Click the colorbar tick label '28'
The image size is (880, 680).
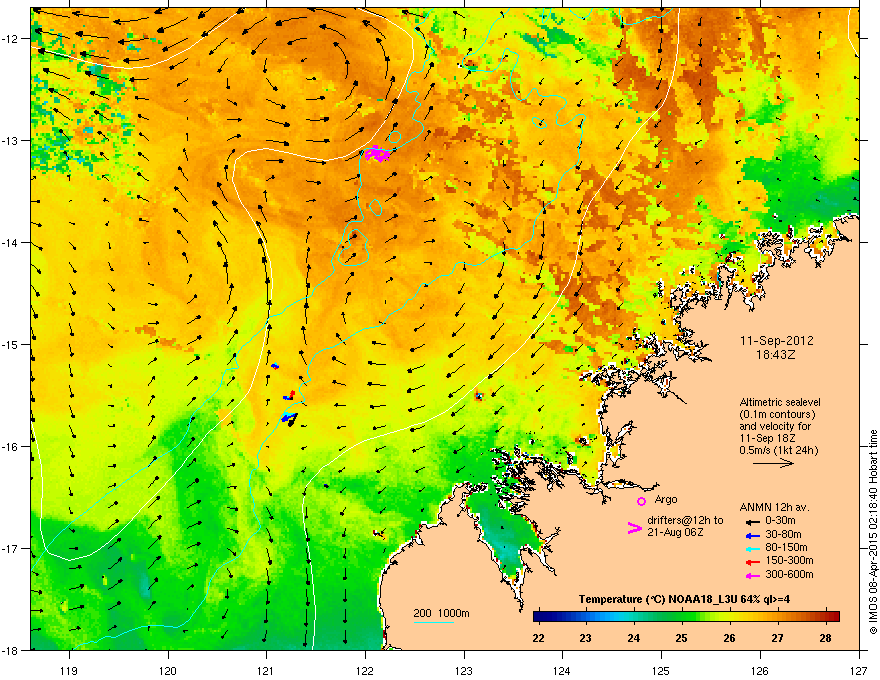tap(826, 638)
